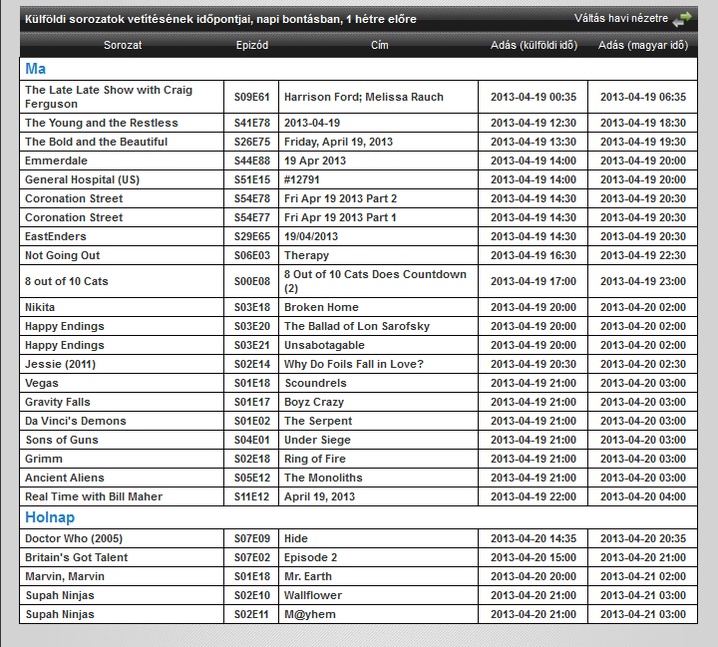The height and width of the screenshot is (647, 718).
Task: Click the Doctor Who episode title 'Hide'
Action: click(296, 538)
